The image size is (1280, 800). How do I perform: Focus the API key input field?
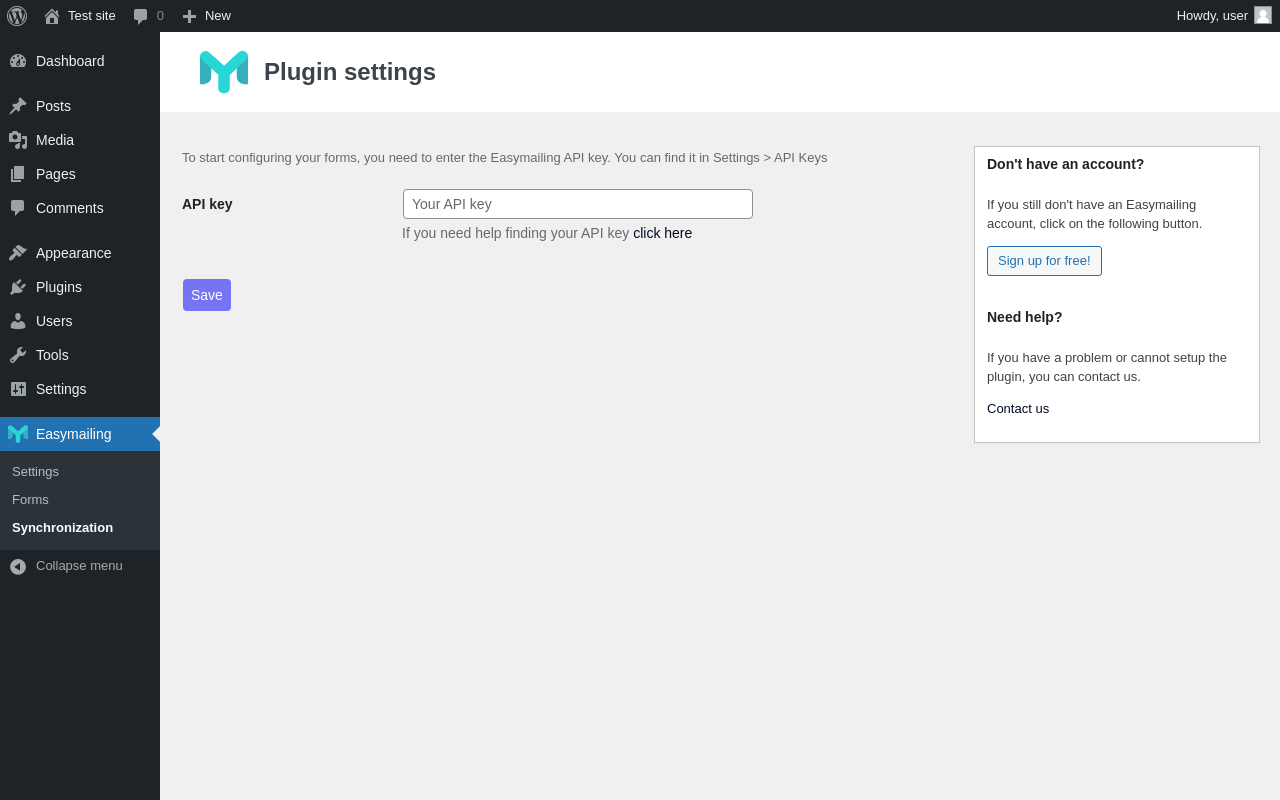pyautogui.click(x=578, y=204)
